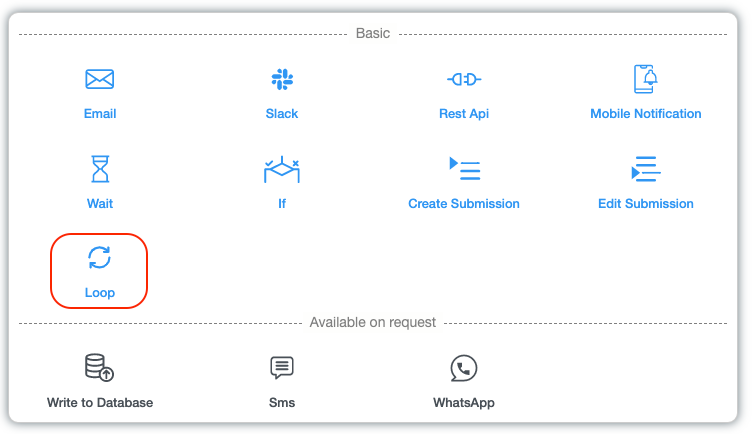The height and width of the screenshot is (434, 752).
Task: Select the Edit Submission list icon
Action: coord(645,169)
